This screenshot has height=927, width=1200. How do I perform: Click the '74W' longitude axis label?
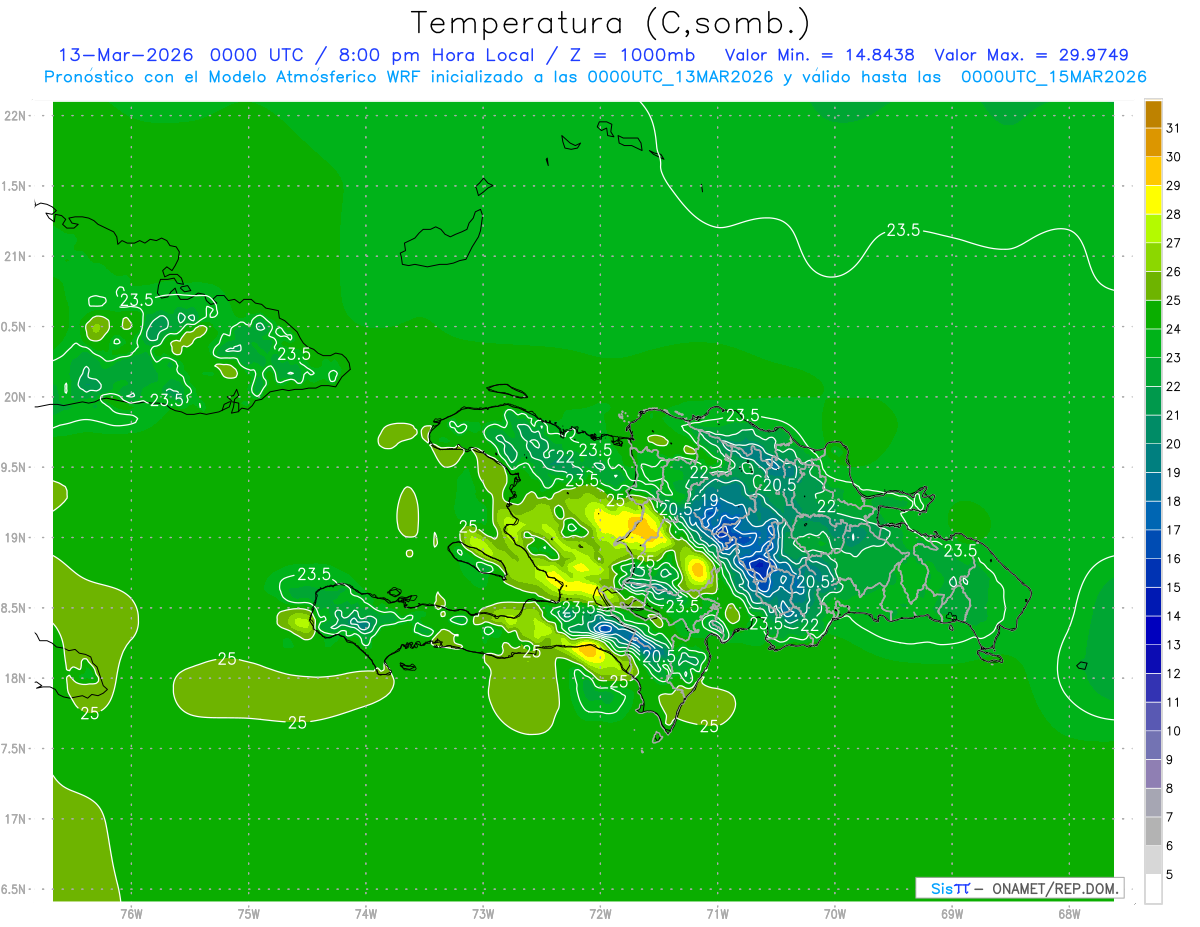click(x=366, y=913)
